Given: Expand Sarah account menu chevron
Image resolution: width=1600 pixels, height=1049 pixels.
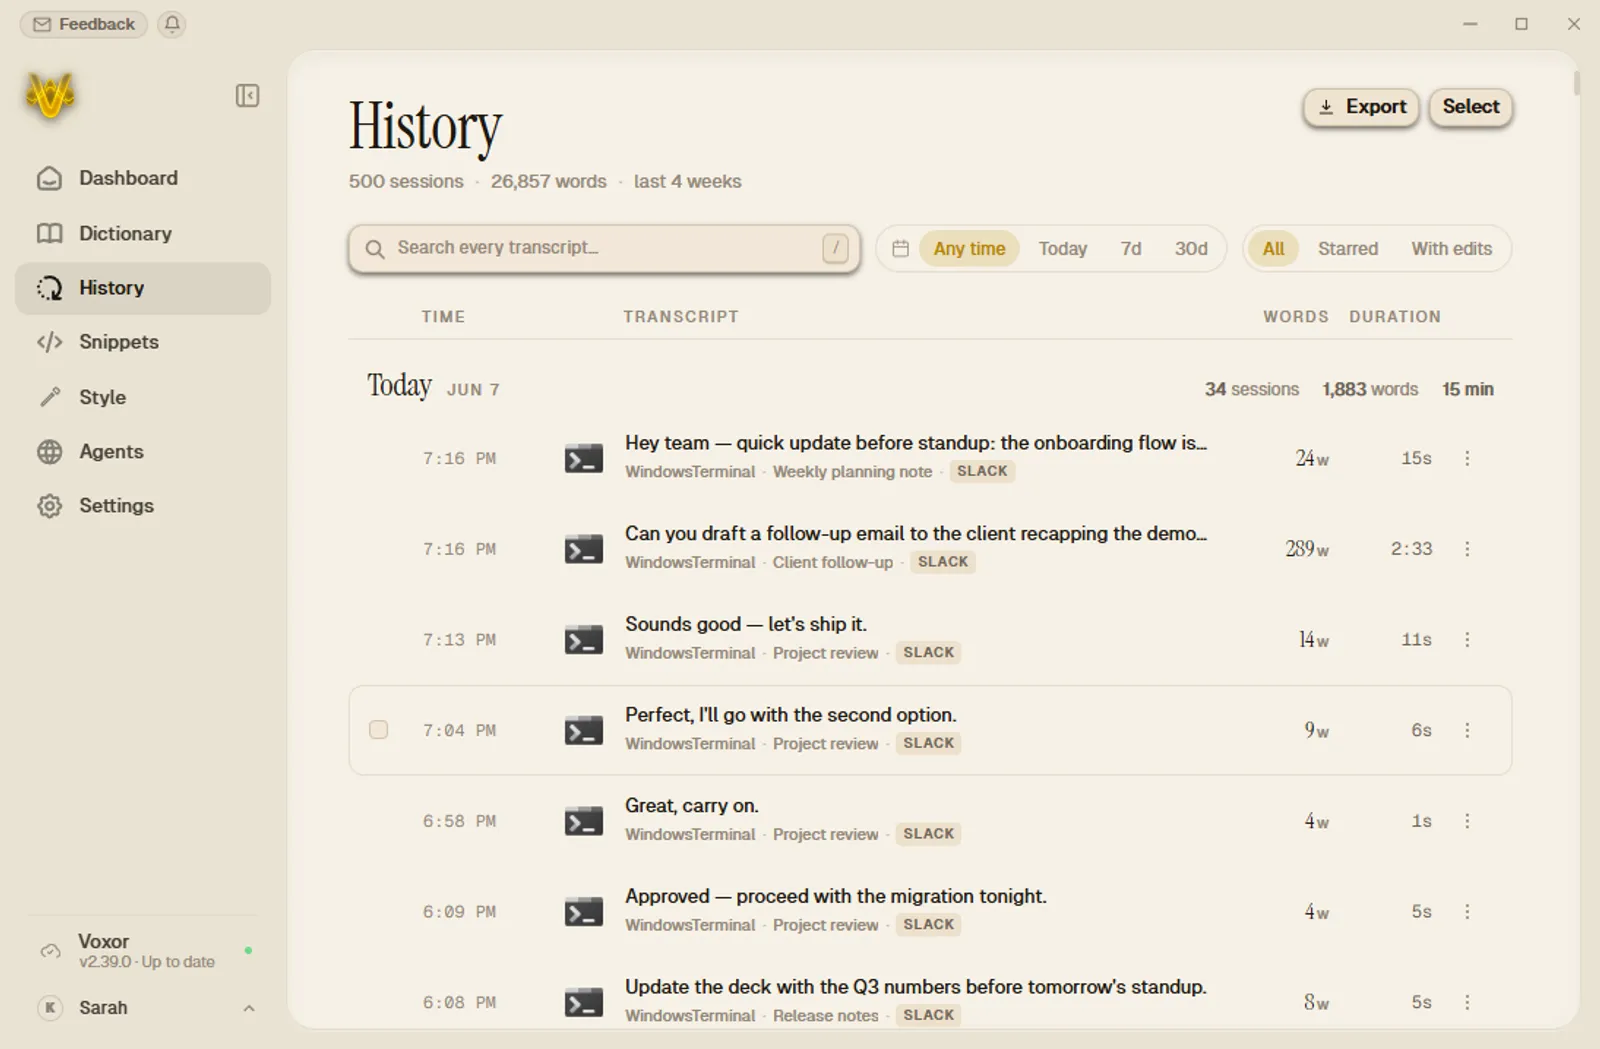Looking at the screenshot, I should point(249,1008).
